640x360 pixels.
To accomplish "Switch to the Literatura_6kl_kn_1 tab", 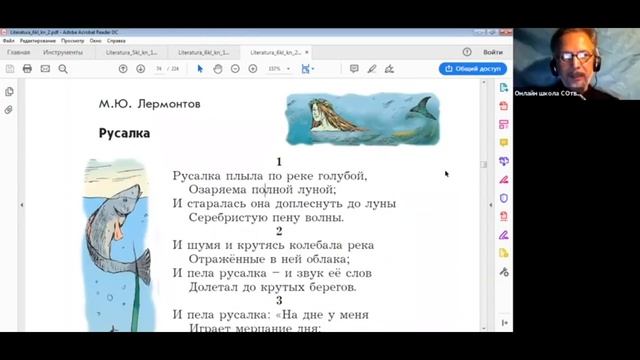I will pos(204,52).
